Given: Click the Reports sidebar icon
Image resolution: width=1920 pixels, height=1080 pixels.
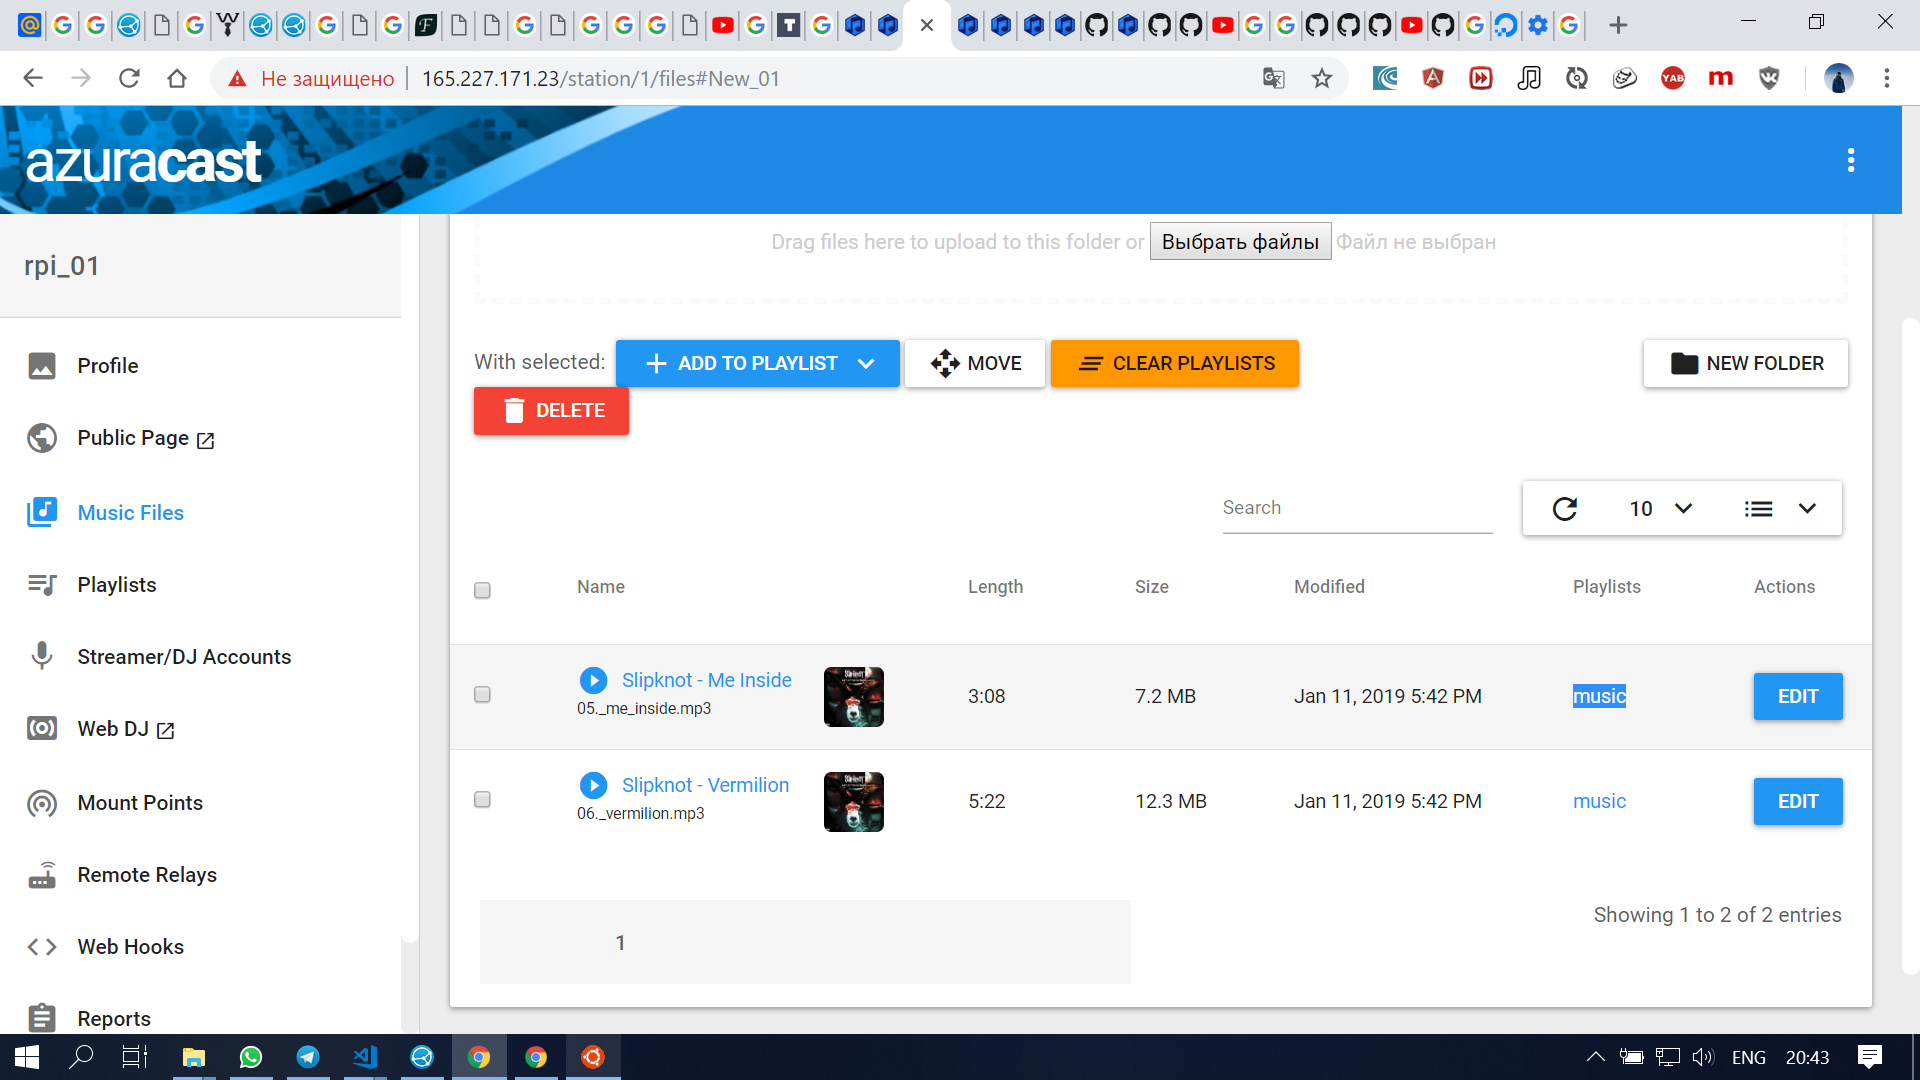Looking at the screenshot, I should pos(42,1017).
